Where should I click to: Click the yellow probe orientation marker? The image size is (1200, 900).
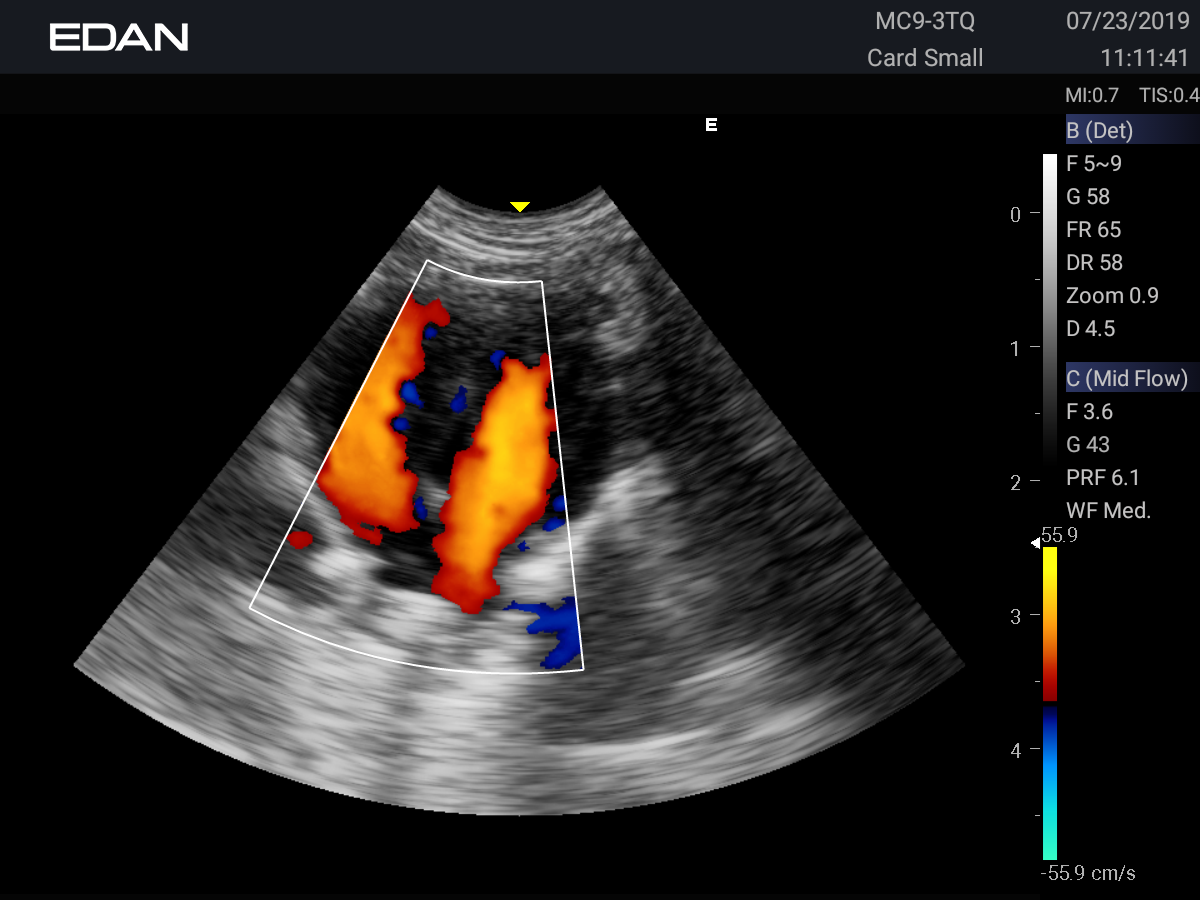(x=519, y=207)
